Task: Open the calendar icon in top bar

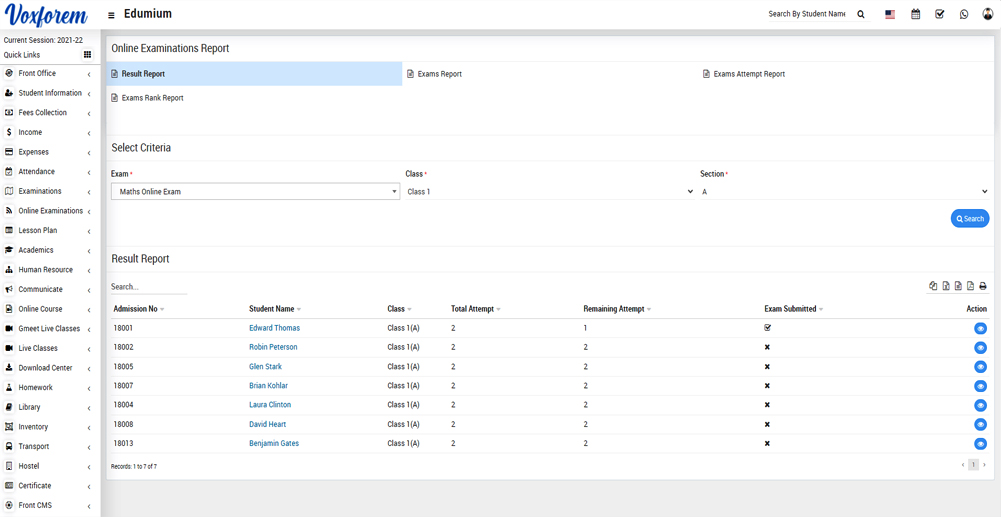Action: point(915,14)
